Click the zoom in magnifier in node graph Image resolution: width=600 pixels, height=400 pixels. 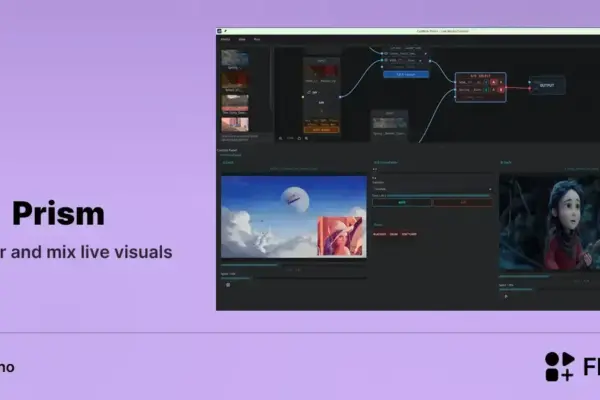tap(307, 138)
